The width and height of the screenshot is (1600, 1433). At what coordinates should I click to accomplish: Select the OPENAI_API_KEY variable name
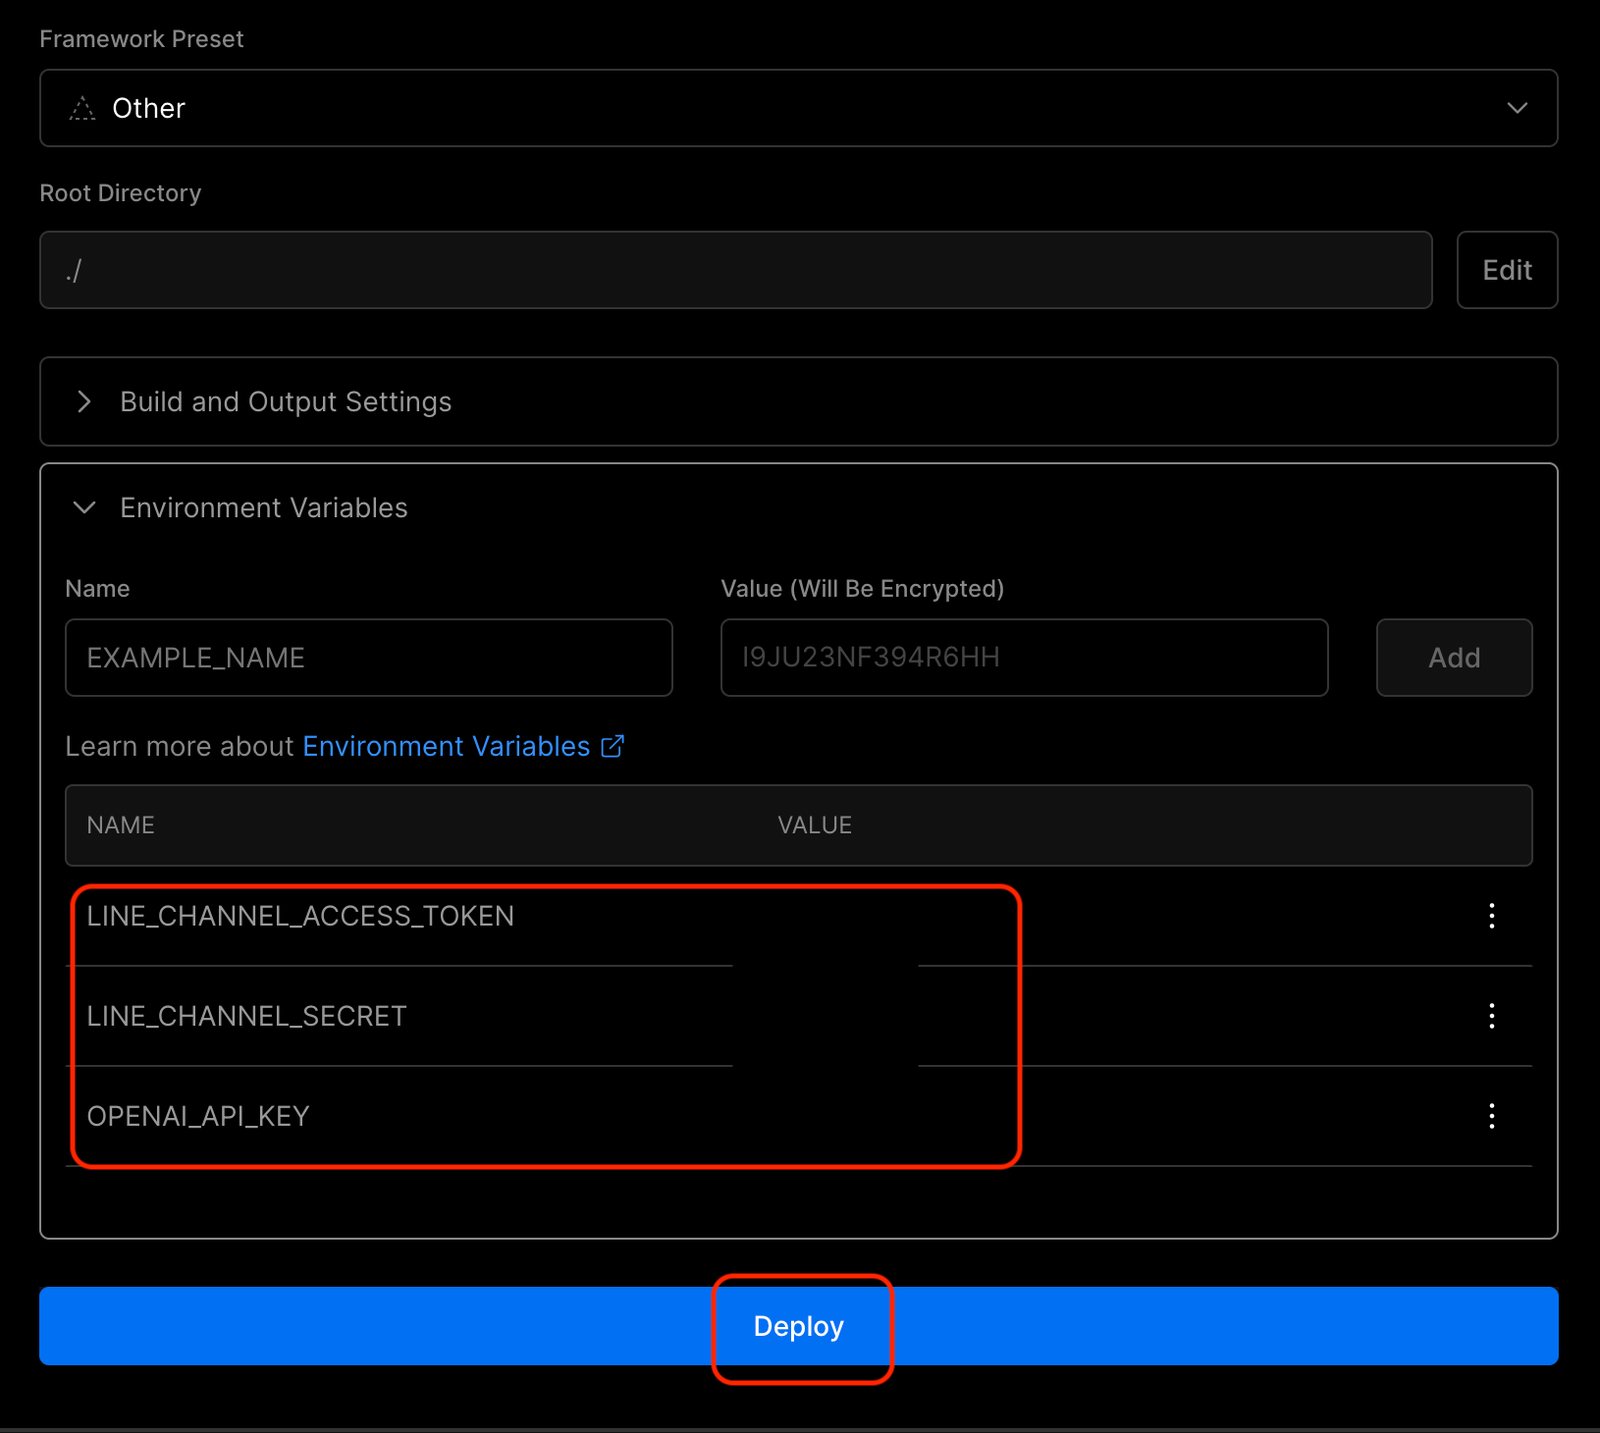[198, 1116]
